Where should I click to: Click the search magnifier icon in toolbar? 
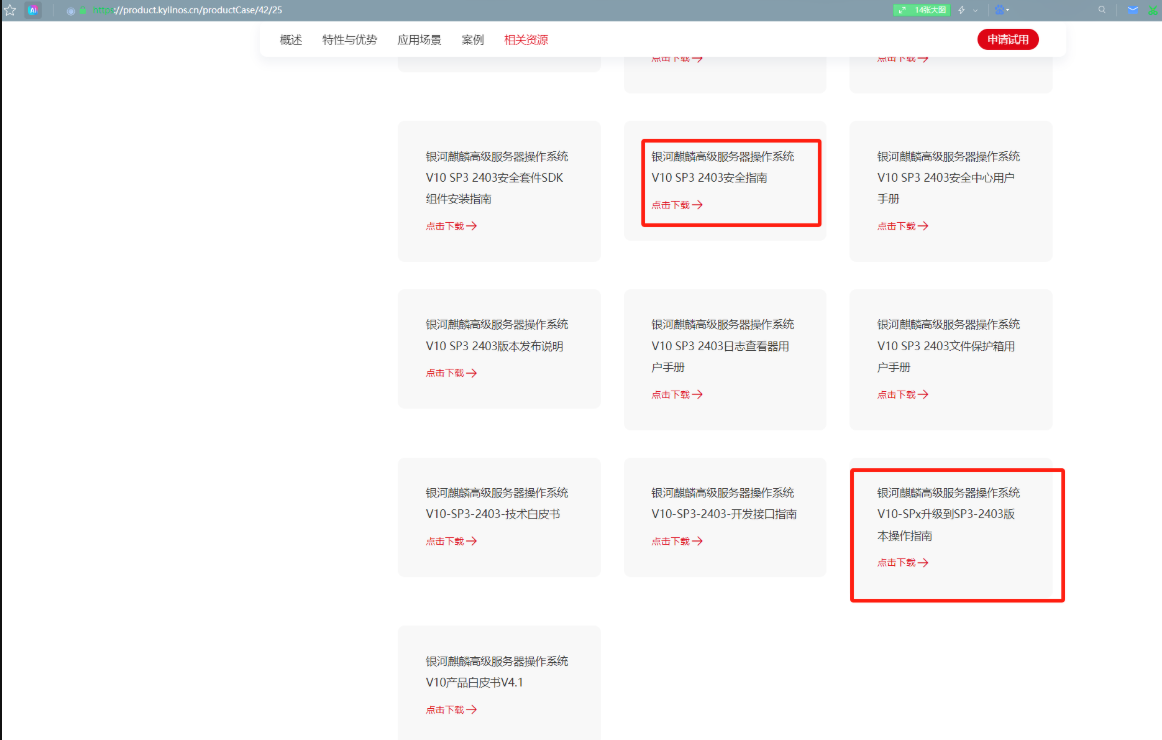1102,10
